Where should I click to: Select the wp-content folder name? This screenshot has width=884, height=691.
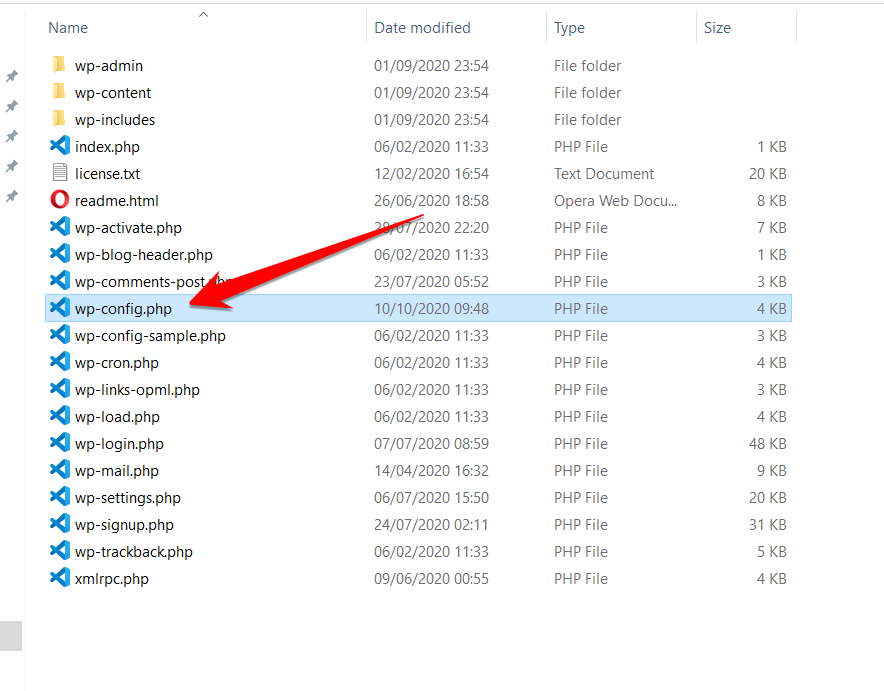point(113,93)
